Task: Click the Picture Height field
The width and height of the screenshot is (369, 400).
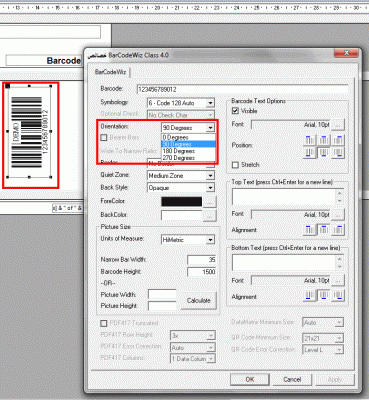Action: tap(162, 306)
